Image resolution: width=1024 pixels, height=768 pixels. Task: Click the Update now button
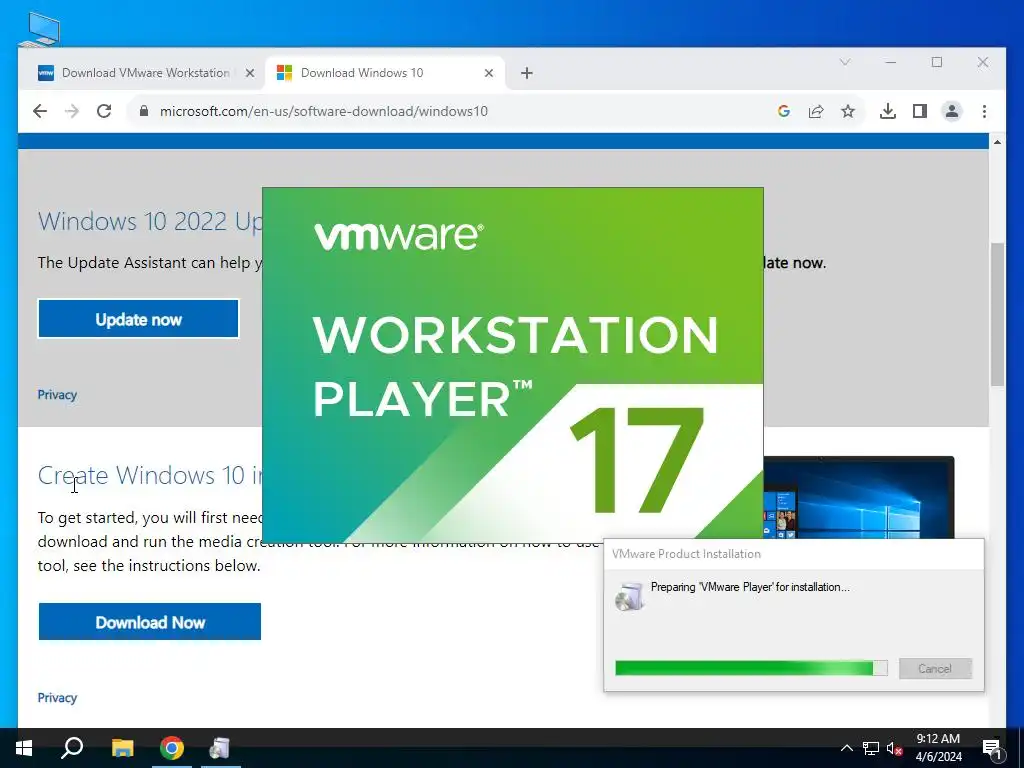(138, 319)
